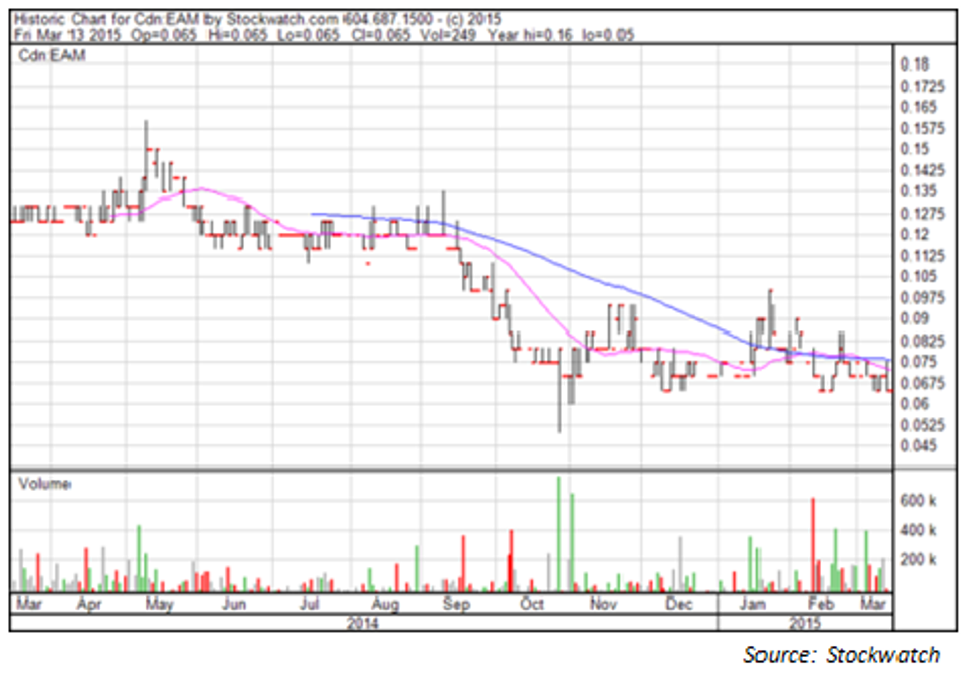
Task: Click the Dec month label on axis
Action: click(679, 605)
